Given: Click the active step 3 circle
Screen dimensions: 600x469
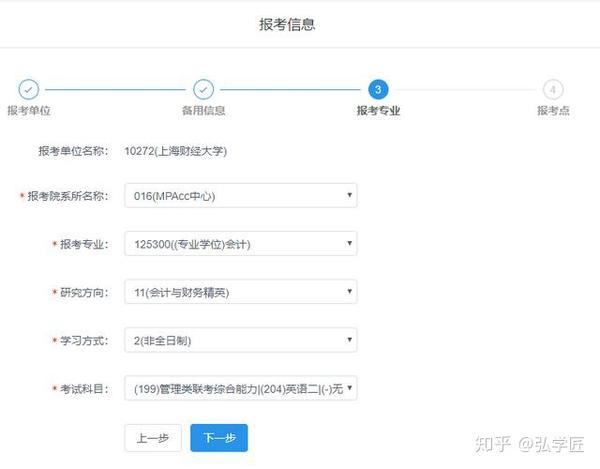Looking at the screenshot, I should coord(378,90).
